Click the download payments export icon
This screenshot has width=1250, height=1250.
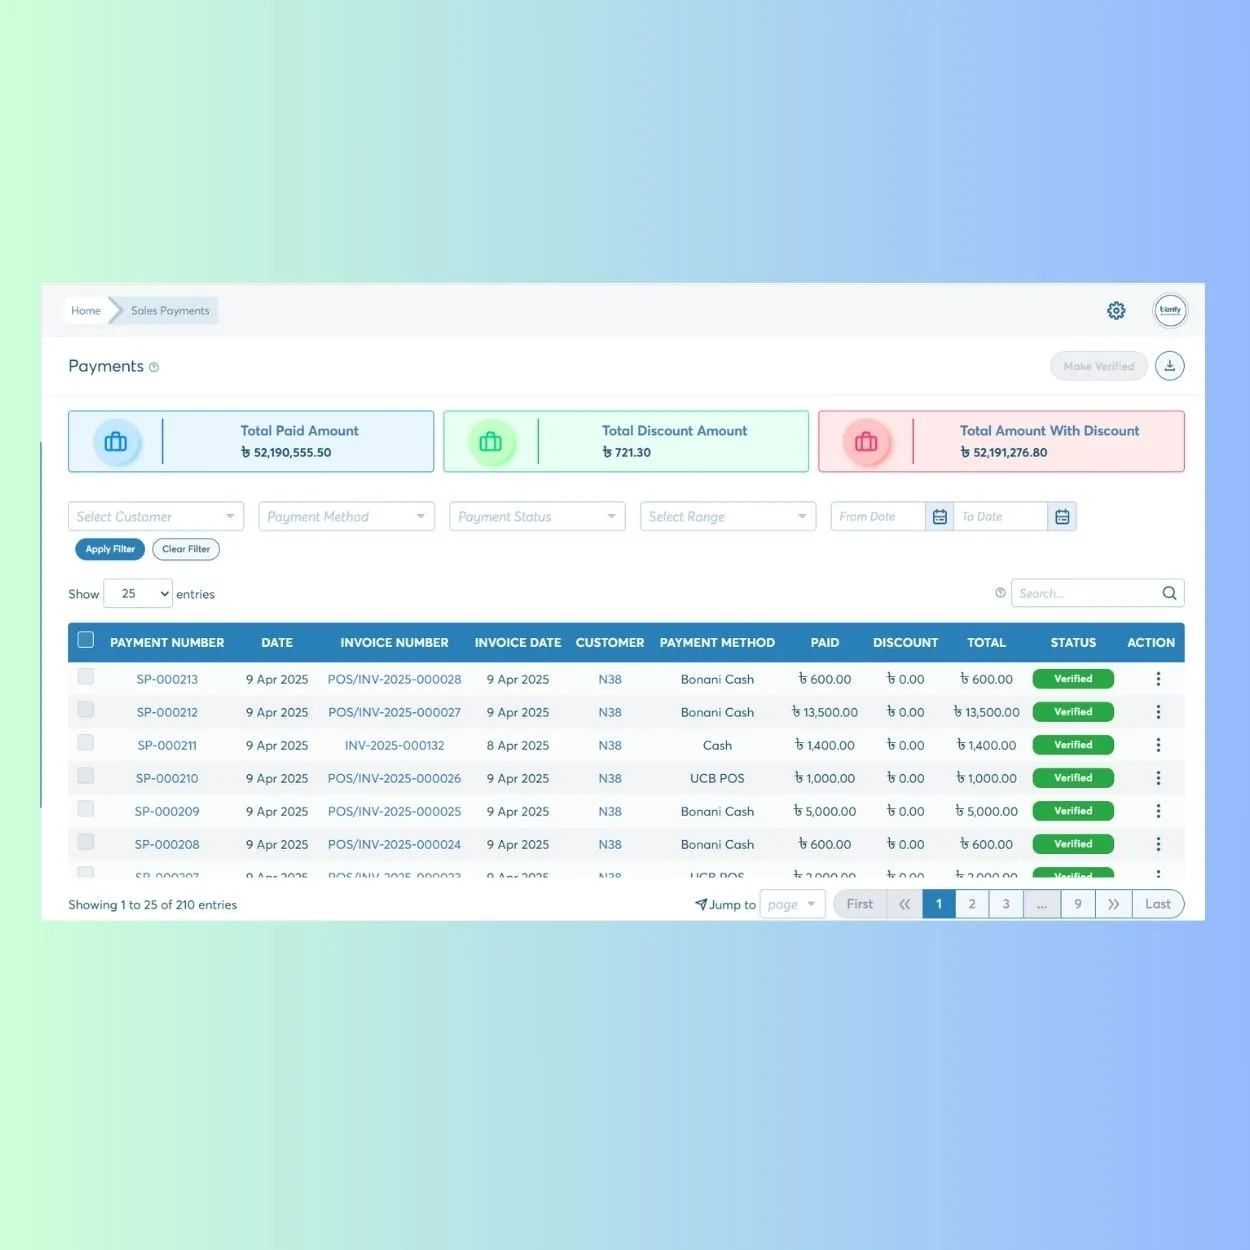[x=1169, y=365]
